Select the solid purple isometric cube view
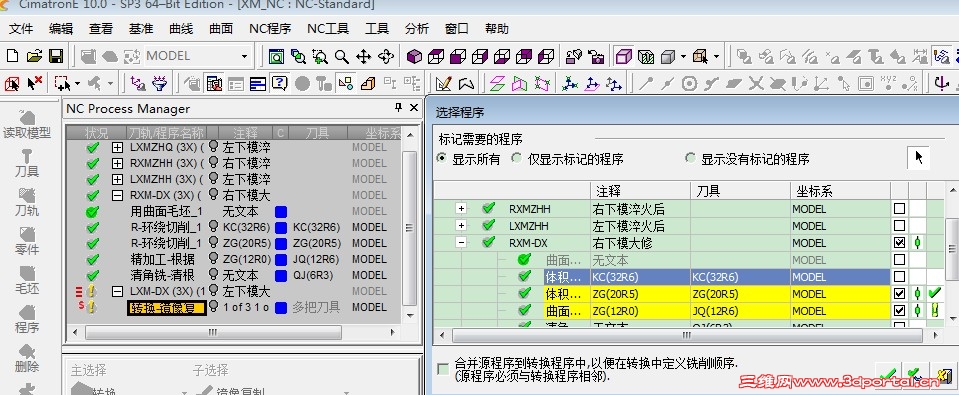Image resolution: width=959 pixels, height=395 pixels. tap(415, 57)
